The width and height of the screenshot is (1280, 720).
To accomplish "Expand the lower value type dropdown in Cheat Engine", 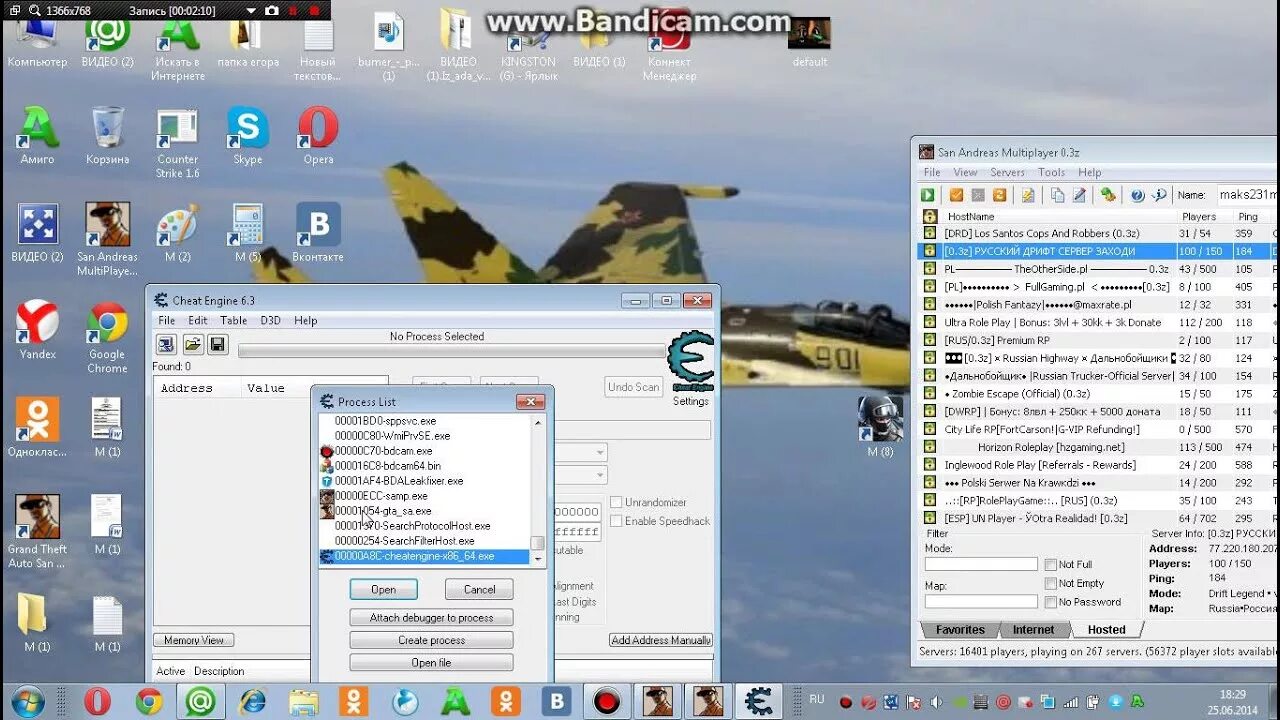I will click(x=599, y=476).
